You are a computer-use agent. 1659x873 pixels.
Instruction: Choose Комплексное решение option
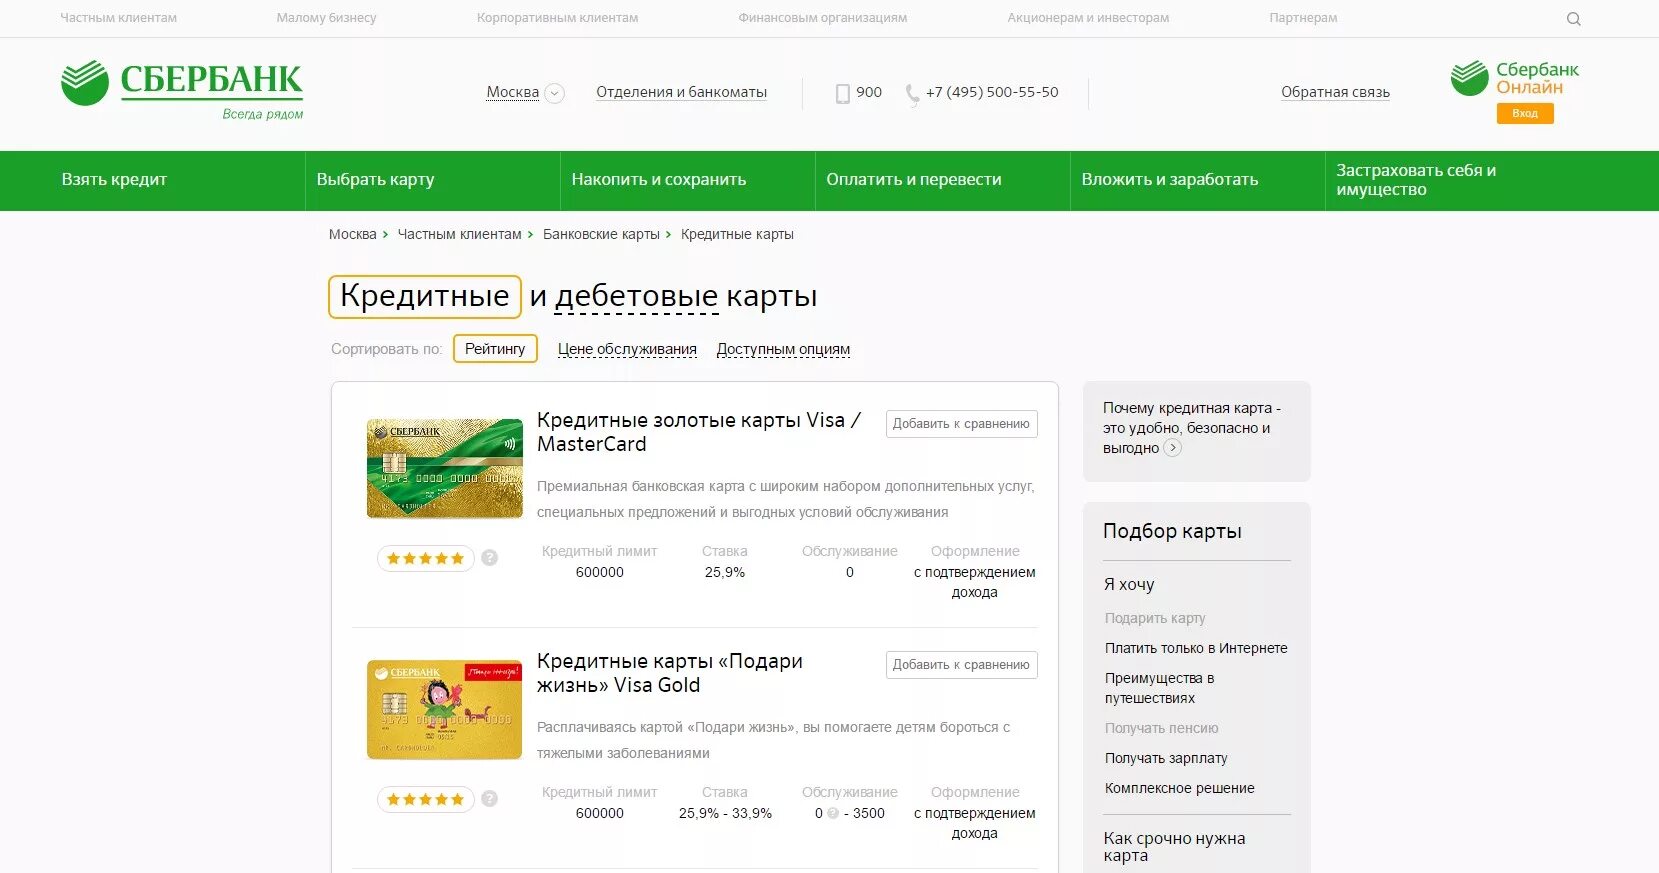click(1179, 788)
